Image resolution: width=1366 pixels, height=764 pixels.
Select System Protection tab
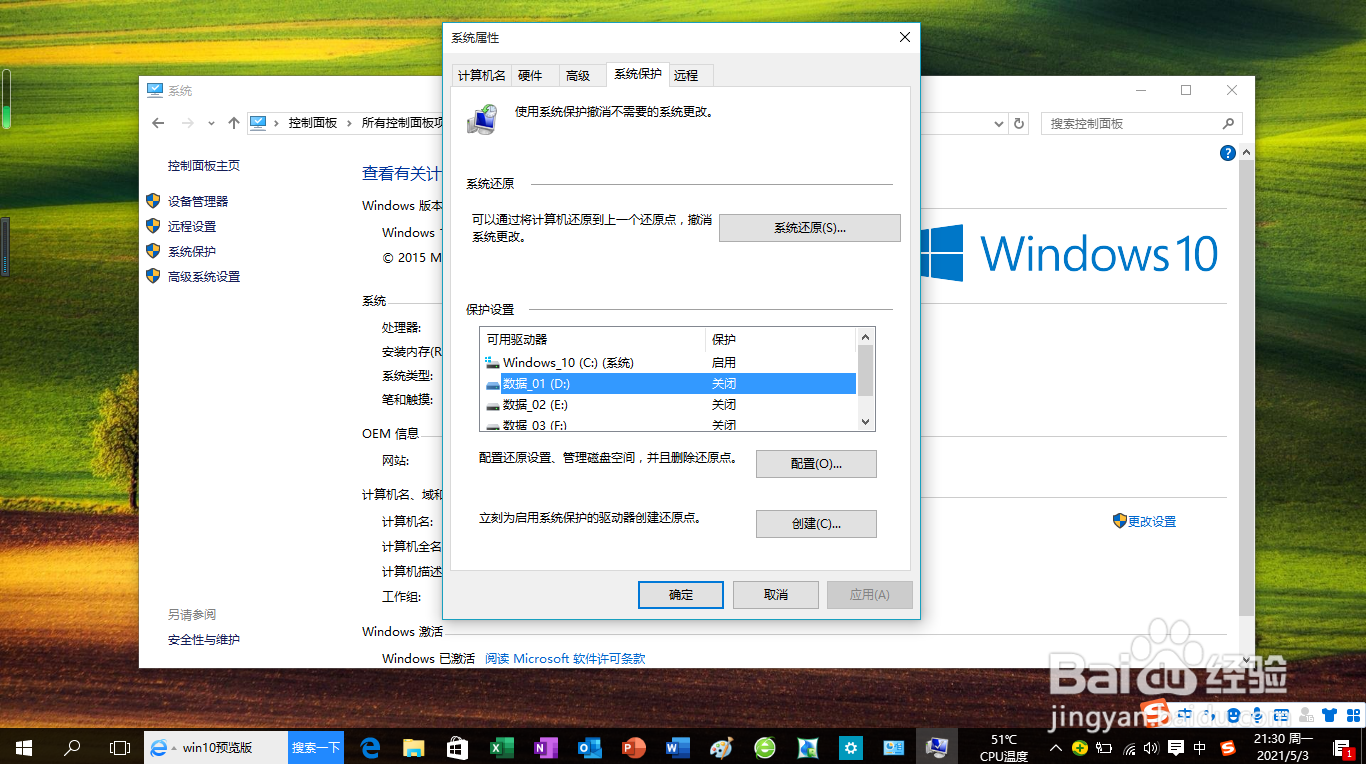(x=638, y=74)
